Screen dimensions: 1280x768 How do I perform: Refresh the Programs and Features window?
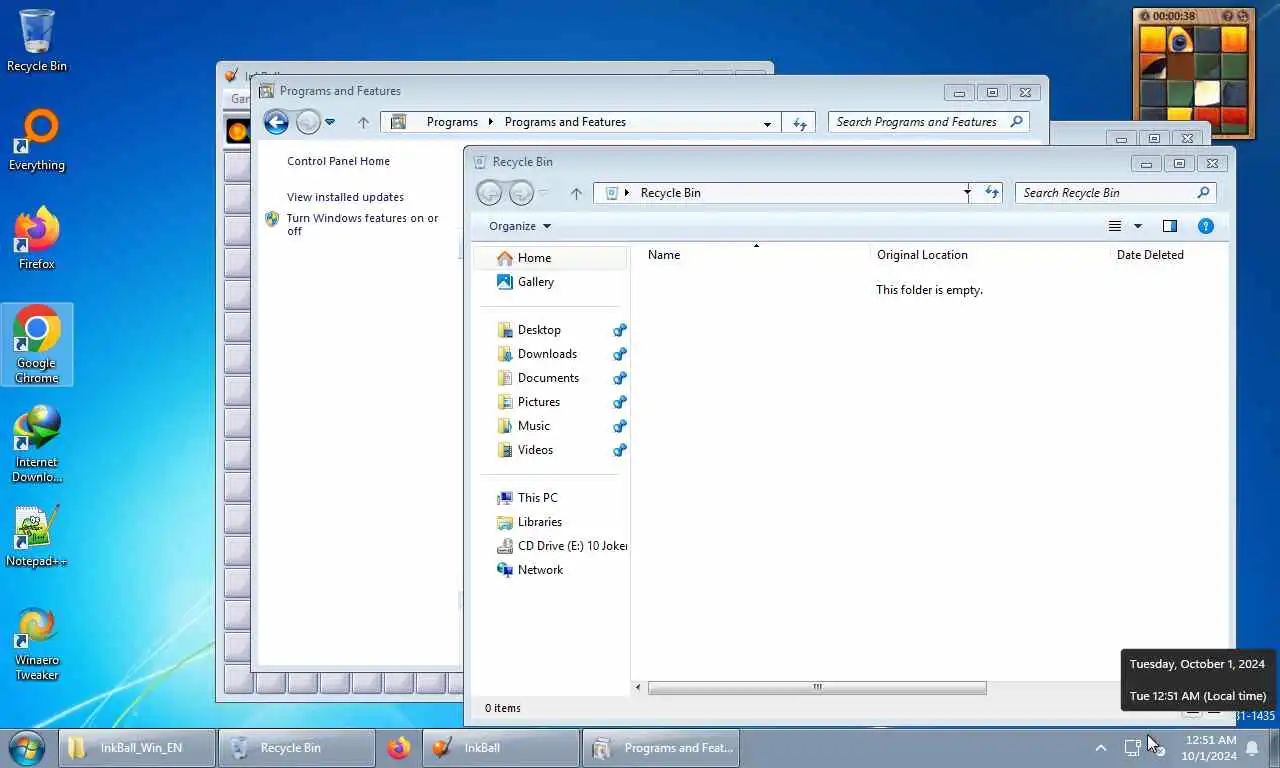(799, 123)
